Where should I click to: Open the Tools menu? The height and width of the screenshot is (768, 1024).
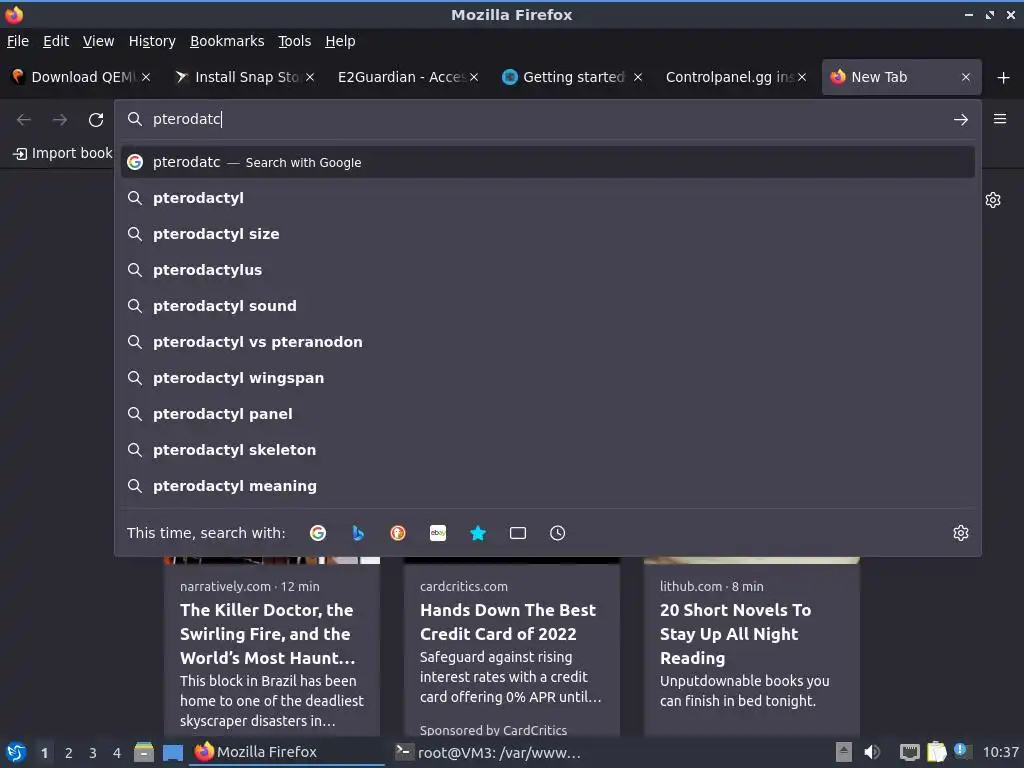(x=295, y=41)
